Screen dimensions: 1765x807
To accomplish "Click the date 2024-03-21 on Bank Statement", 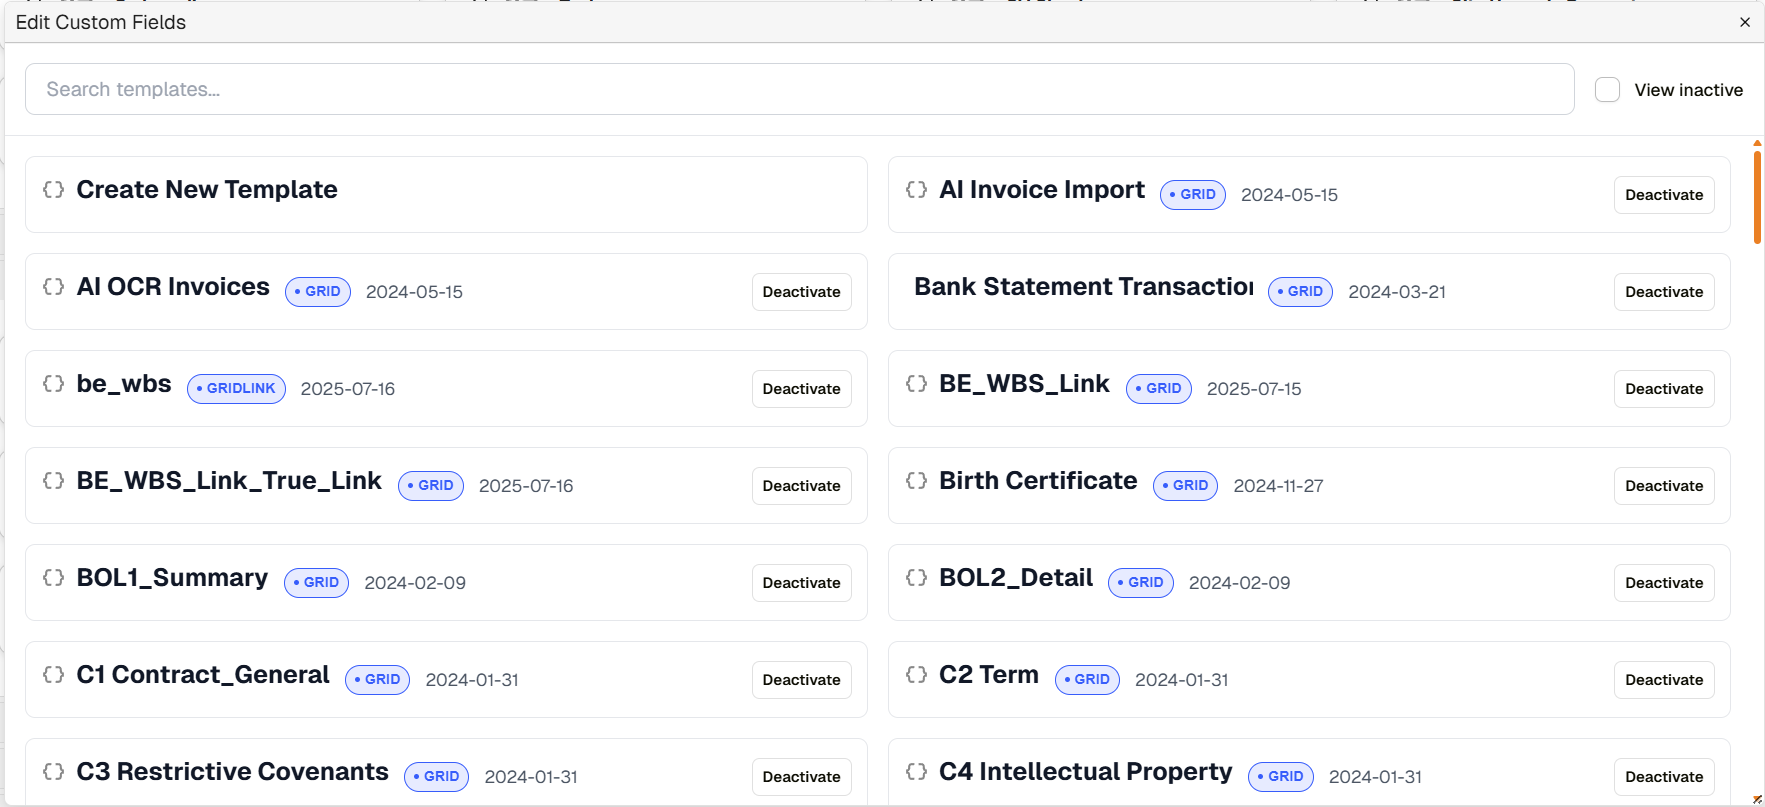I will coord(1397,292).
